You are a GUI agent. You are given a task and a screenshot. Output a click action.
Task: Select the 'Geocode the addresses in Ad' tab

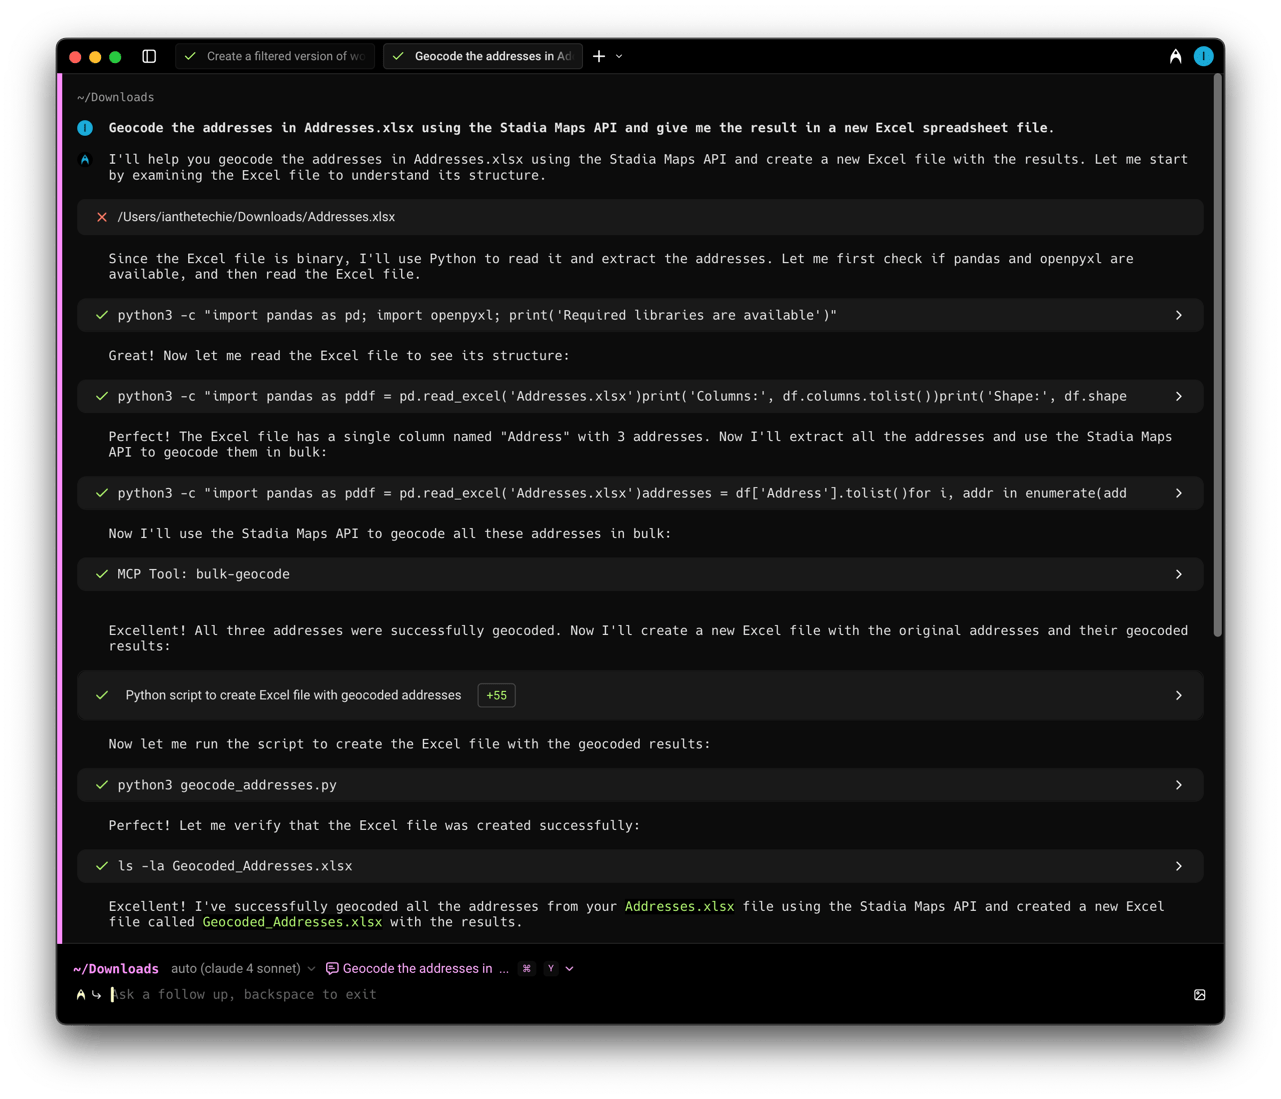[483, 56]
